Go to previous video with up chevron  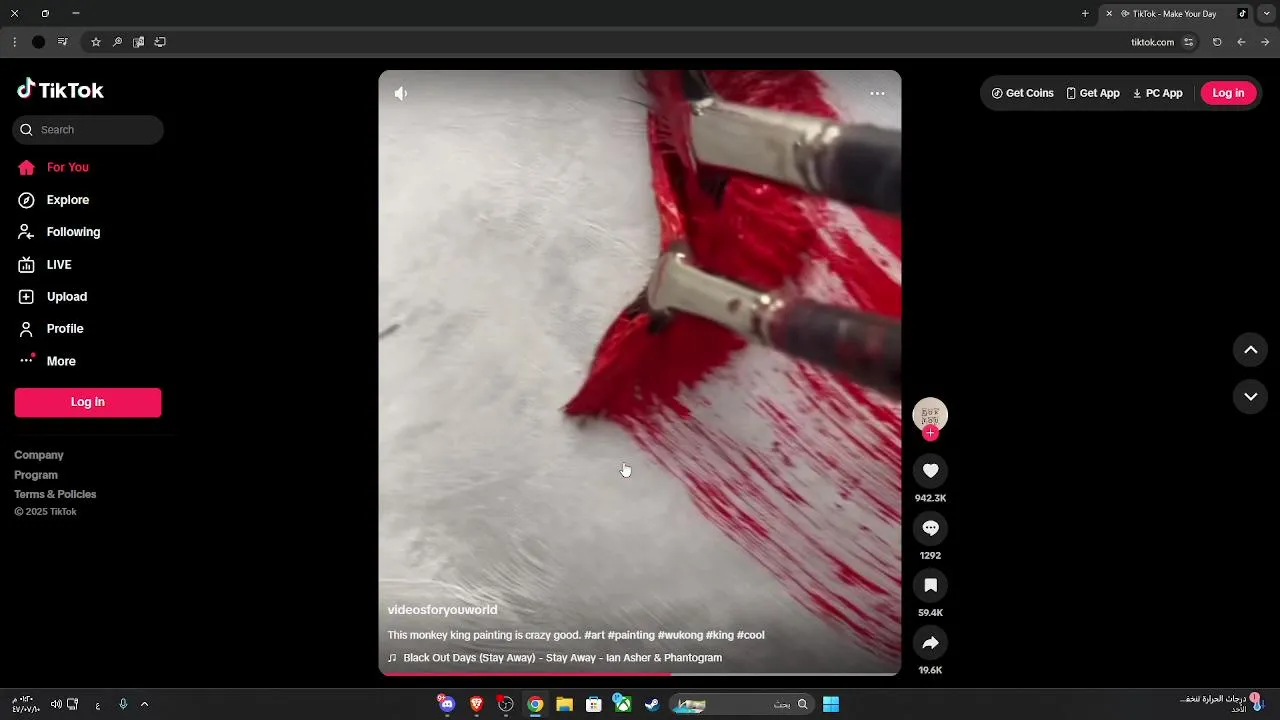point(1250,350)
